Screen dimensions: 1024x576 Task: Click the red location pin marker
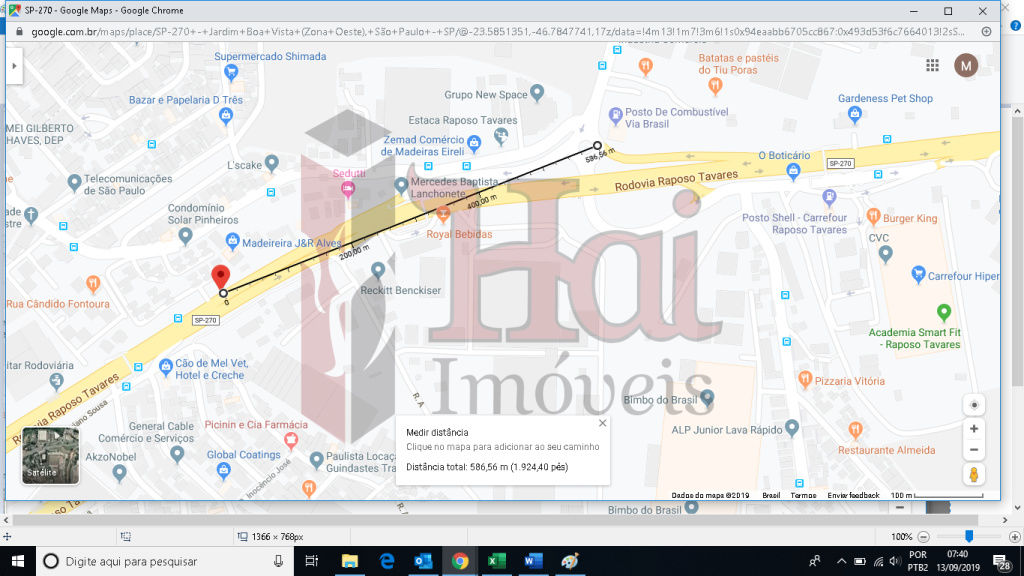(221, 277)
